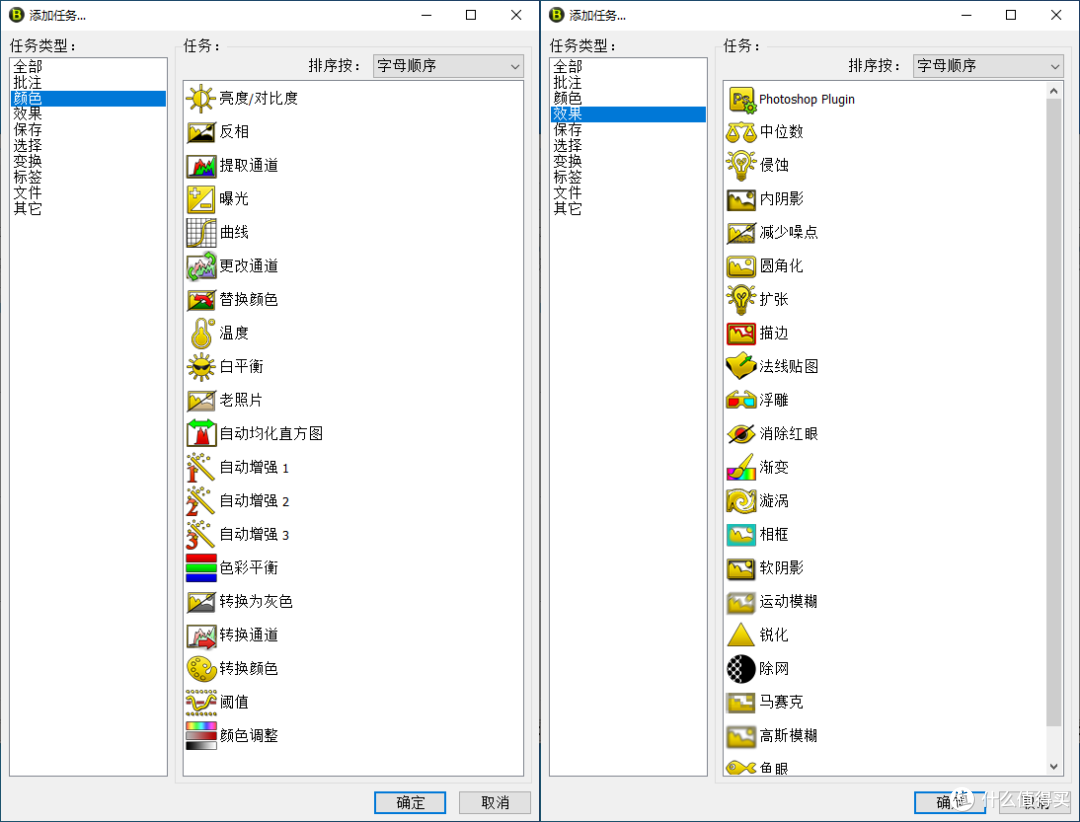Click 取消 button in left window

click(495, 803)
